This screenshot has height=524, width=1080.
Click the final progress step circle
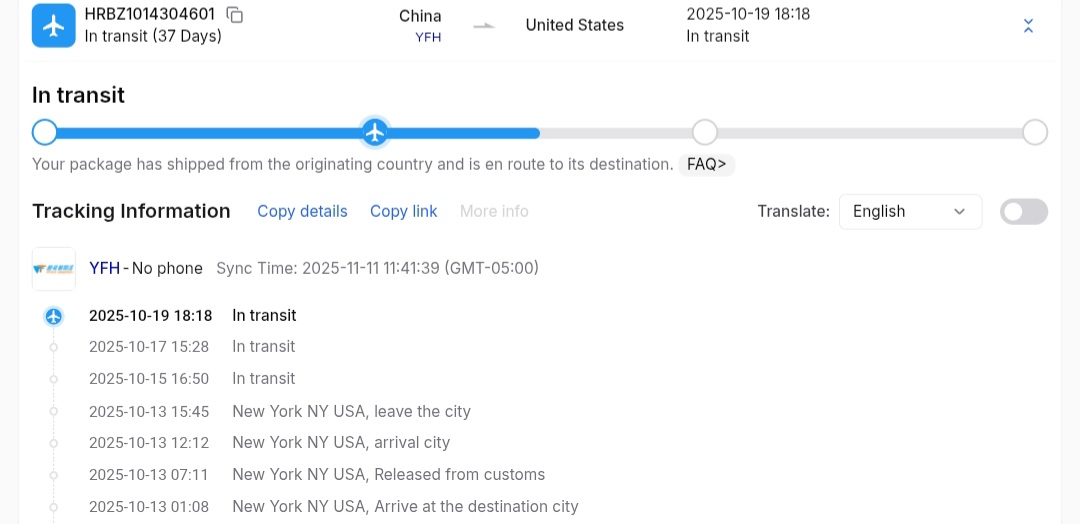[x=1035, y=132]
